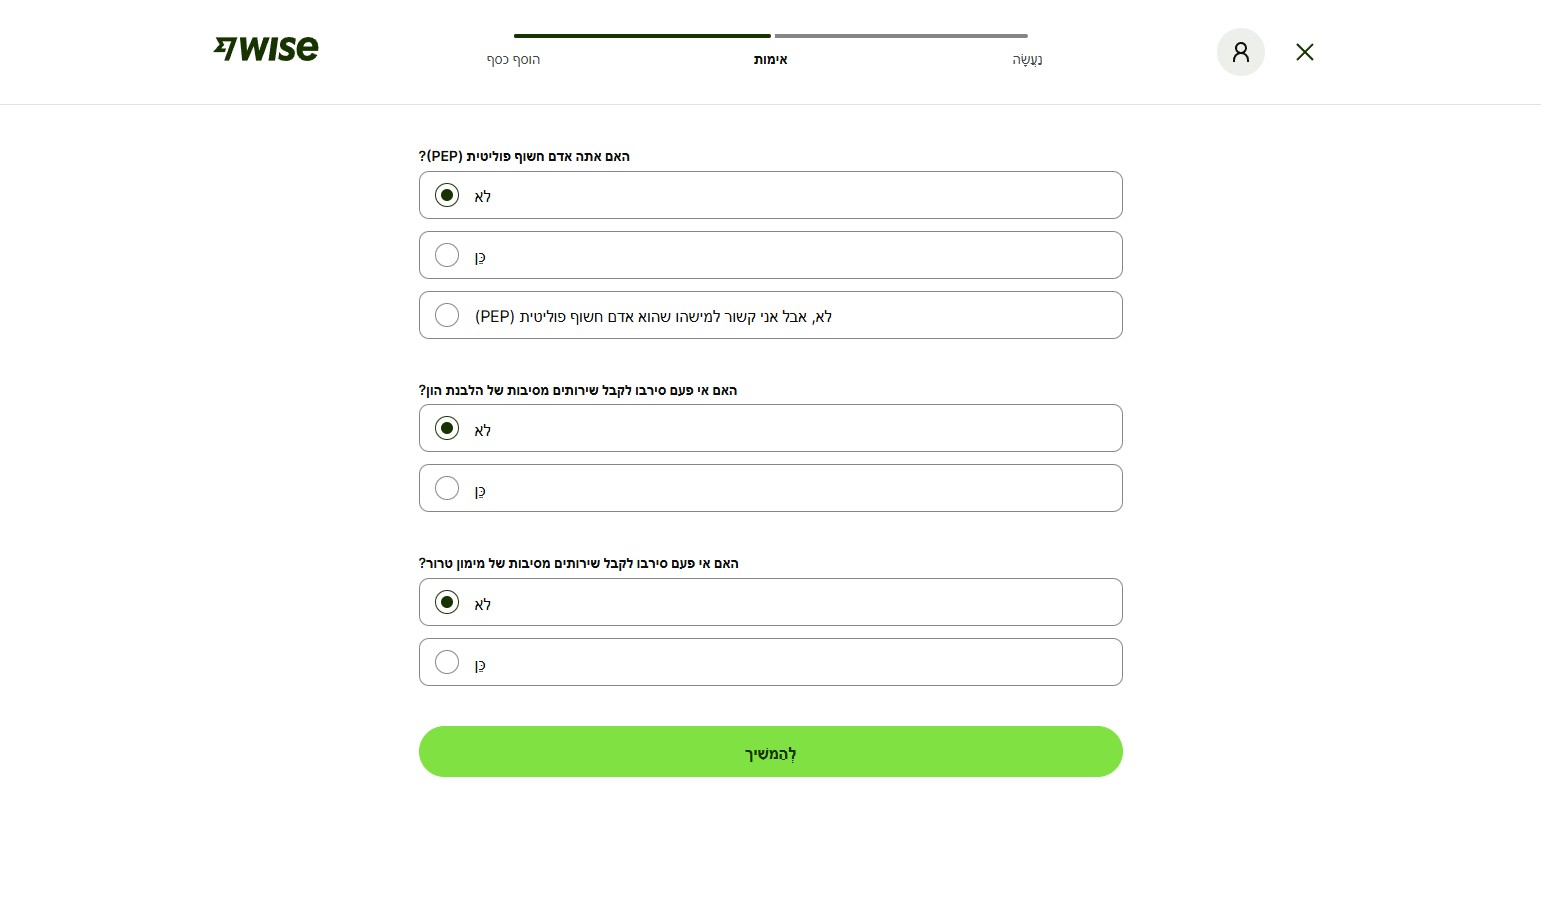This screenshot has width=1541, height=911.
Task: Select "לא" for the PEP question
Action: point(447,195)
